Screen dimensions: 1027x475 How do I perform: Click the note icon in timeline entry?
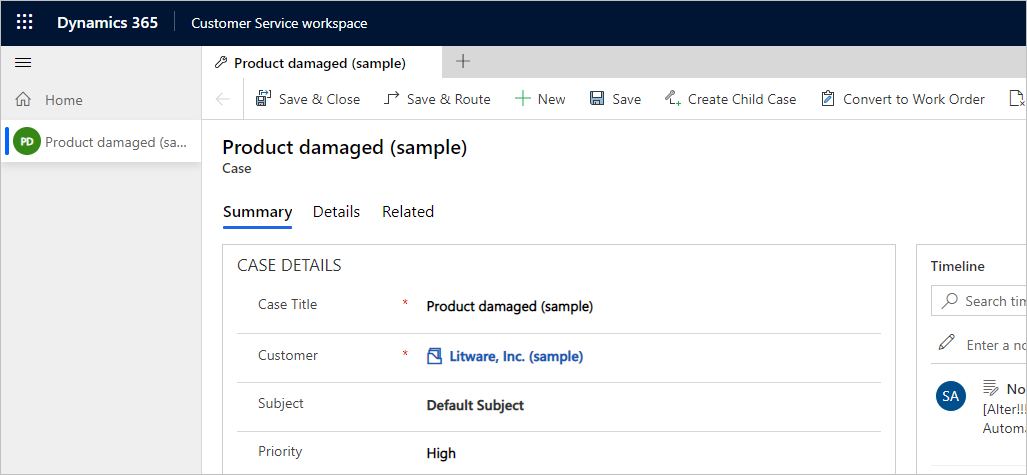[990, 388]
